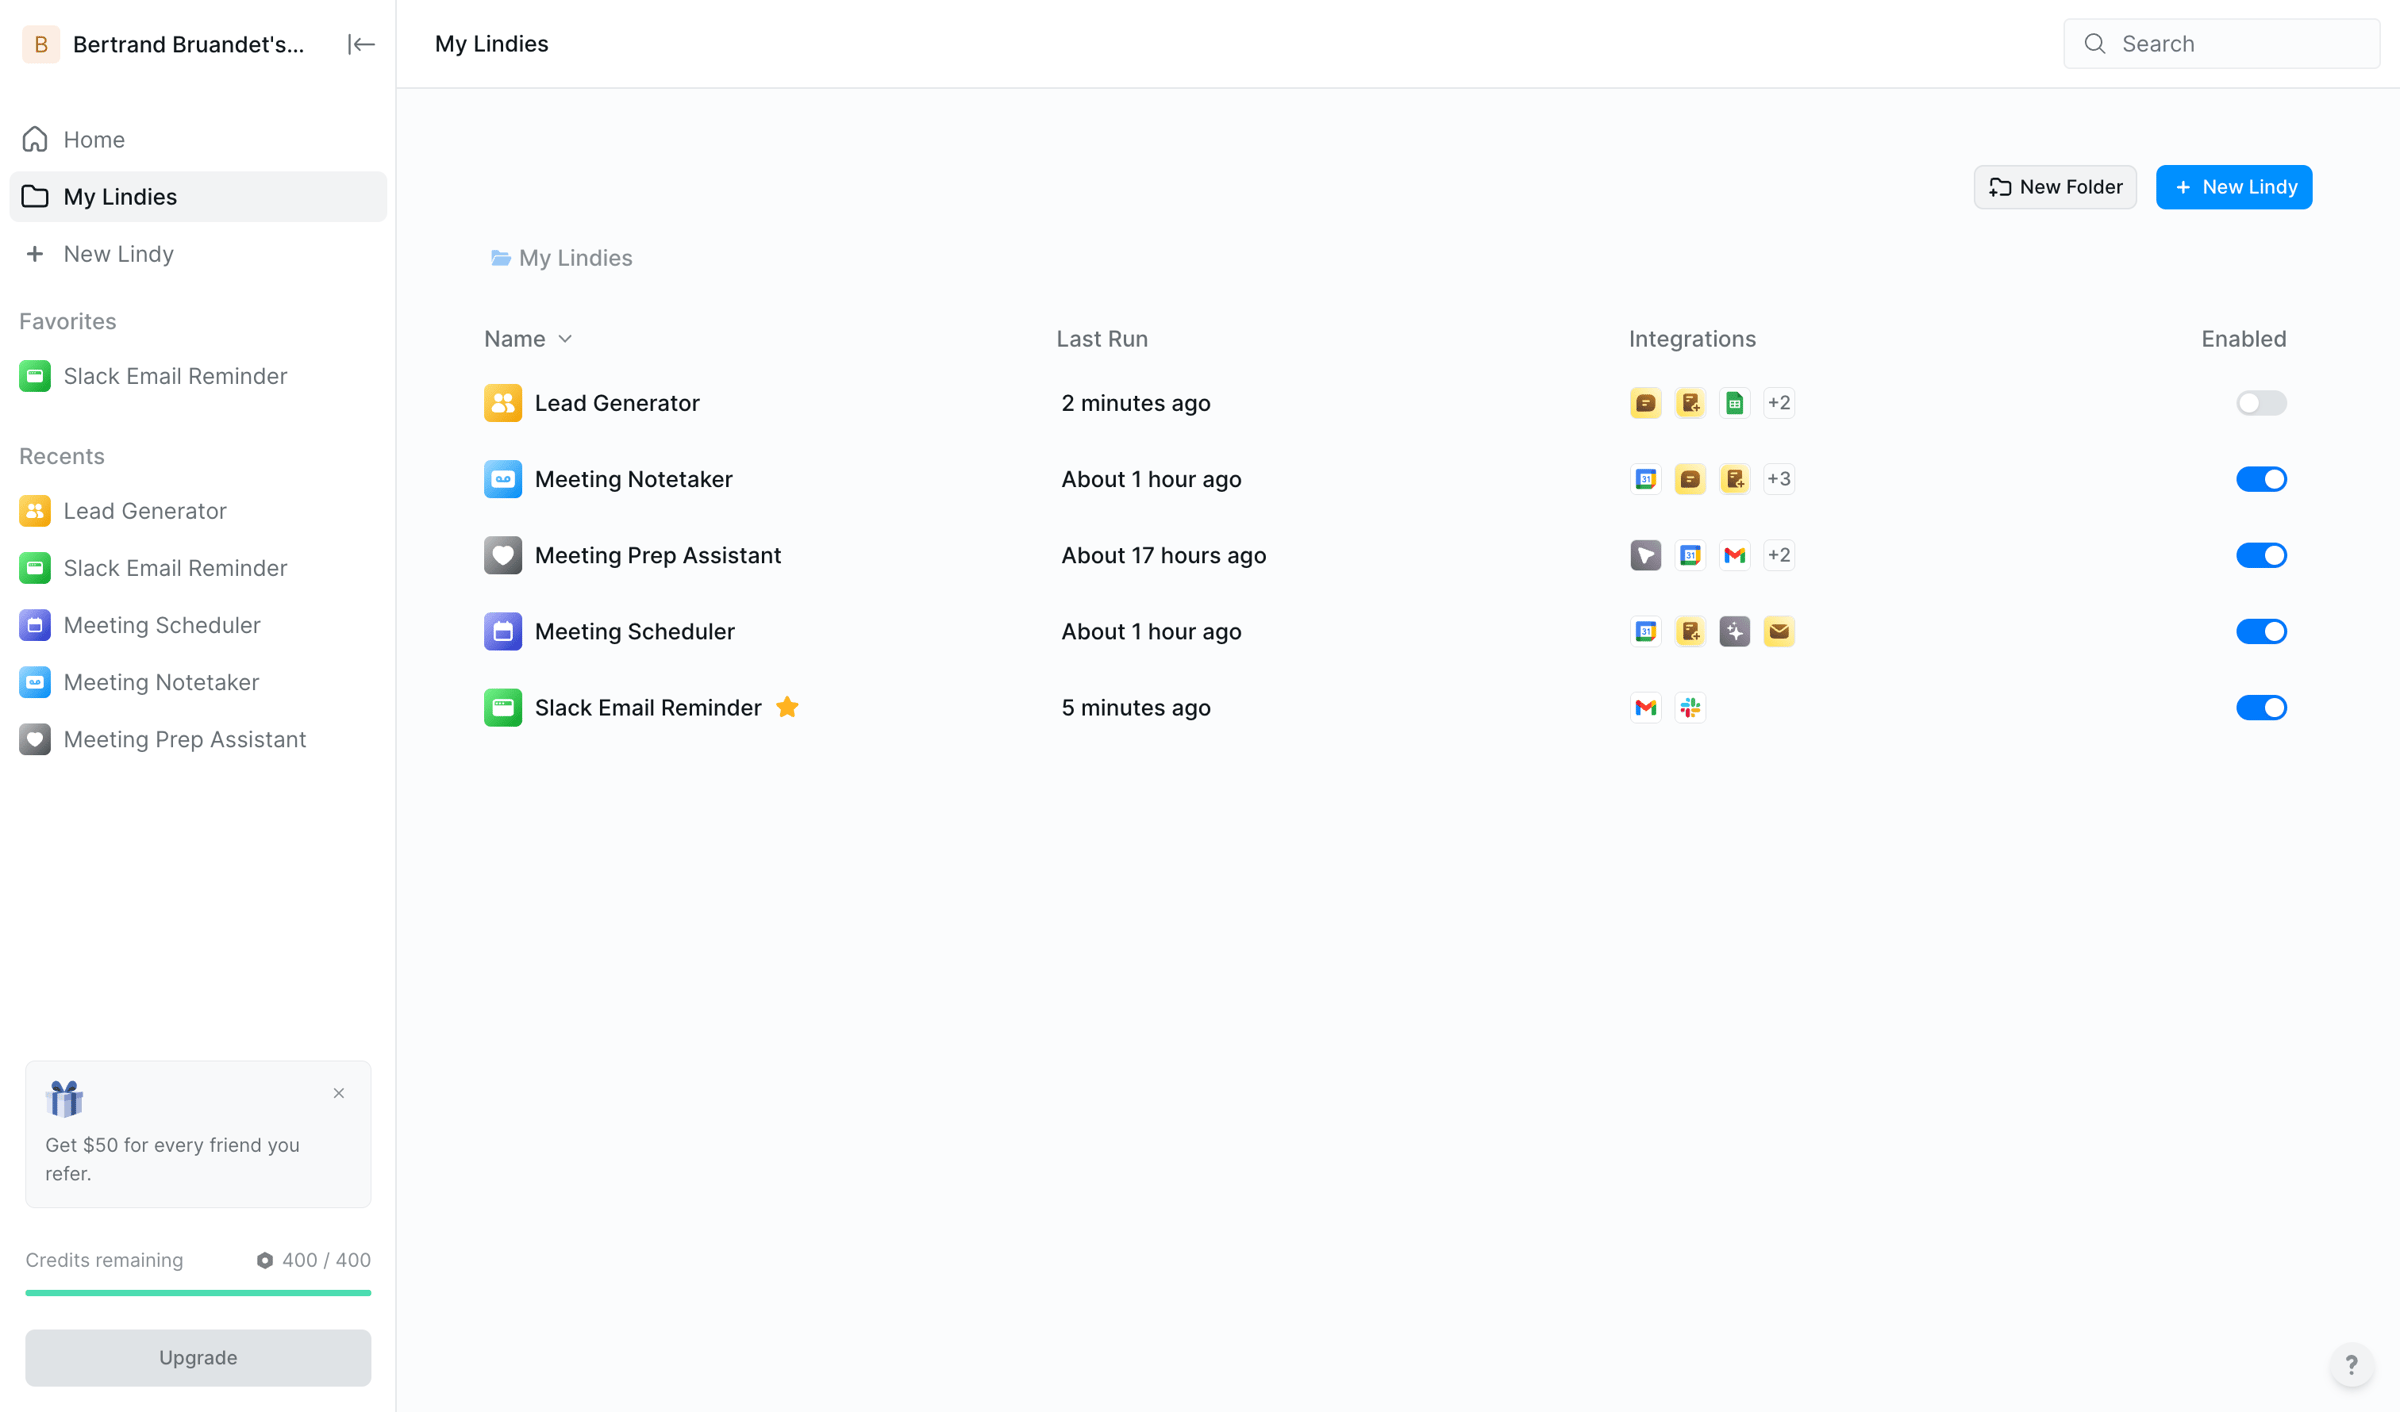Sort by the Name column chevron
Viewport: 2400px width, 1412px height.
[565, 339]
